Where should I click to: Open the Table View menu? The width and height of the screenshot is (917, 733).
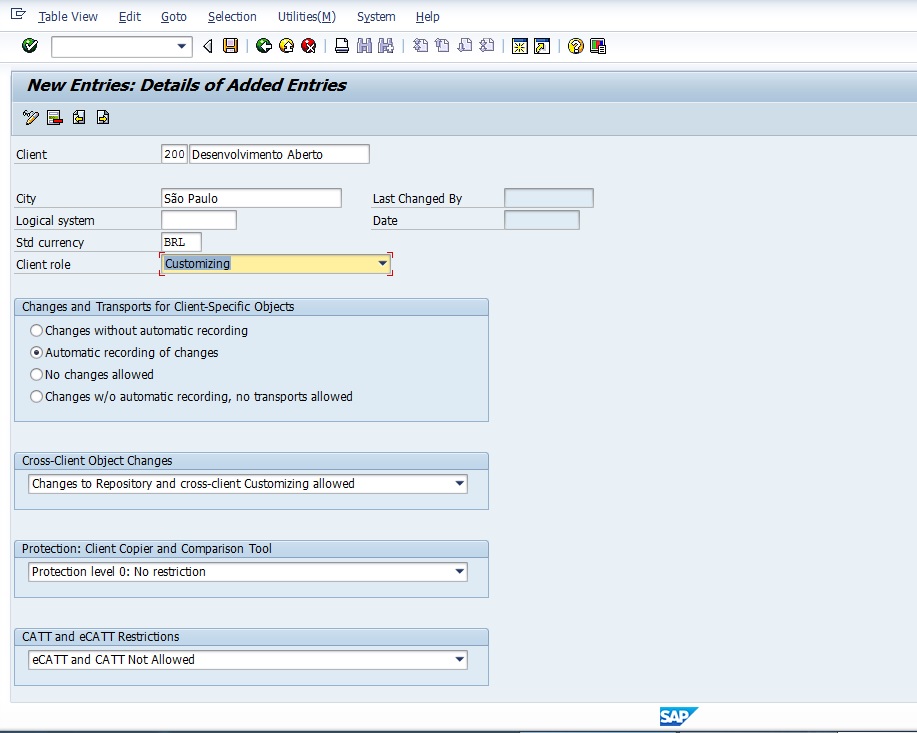(x=68, y=17)
